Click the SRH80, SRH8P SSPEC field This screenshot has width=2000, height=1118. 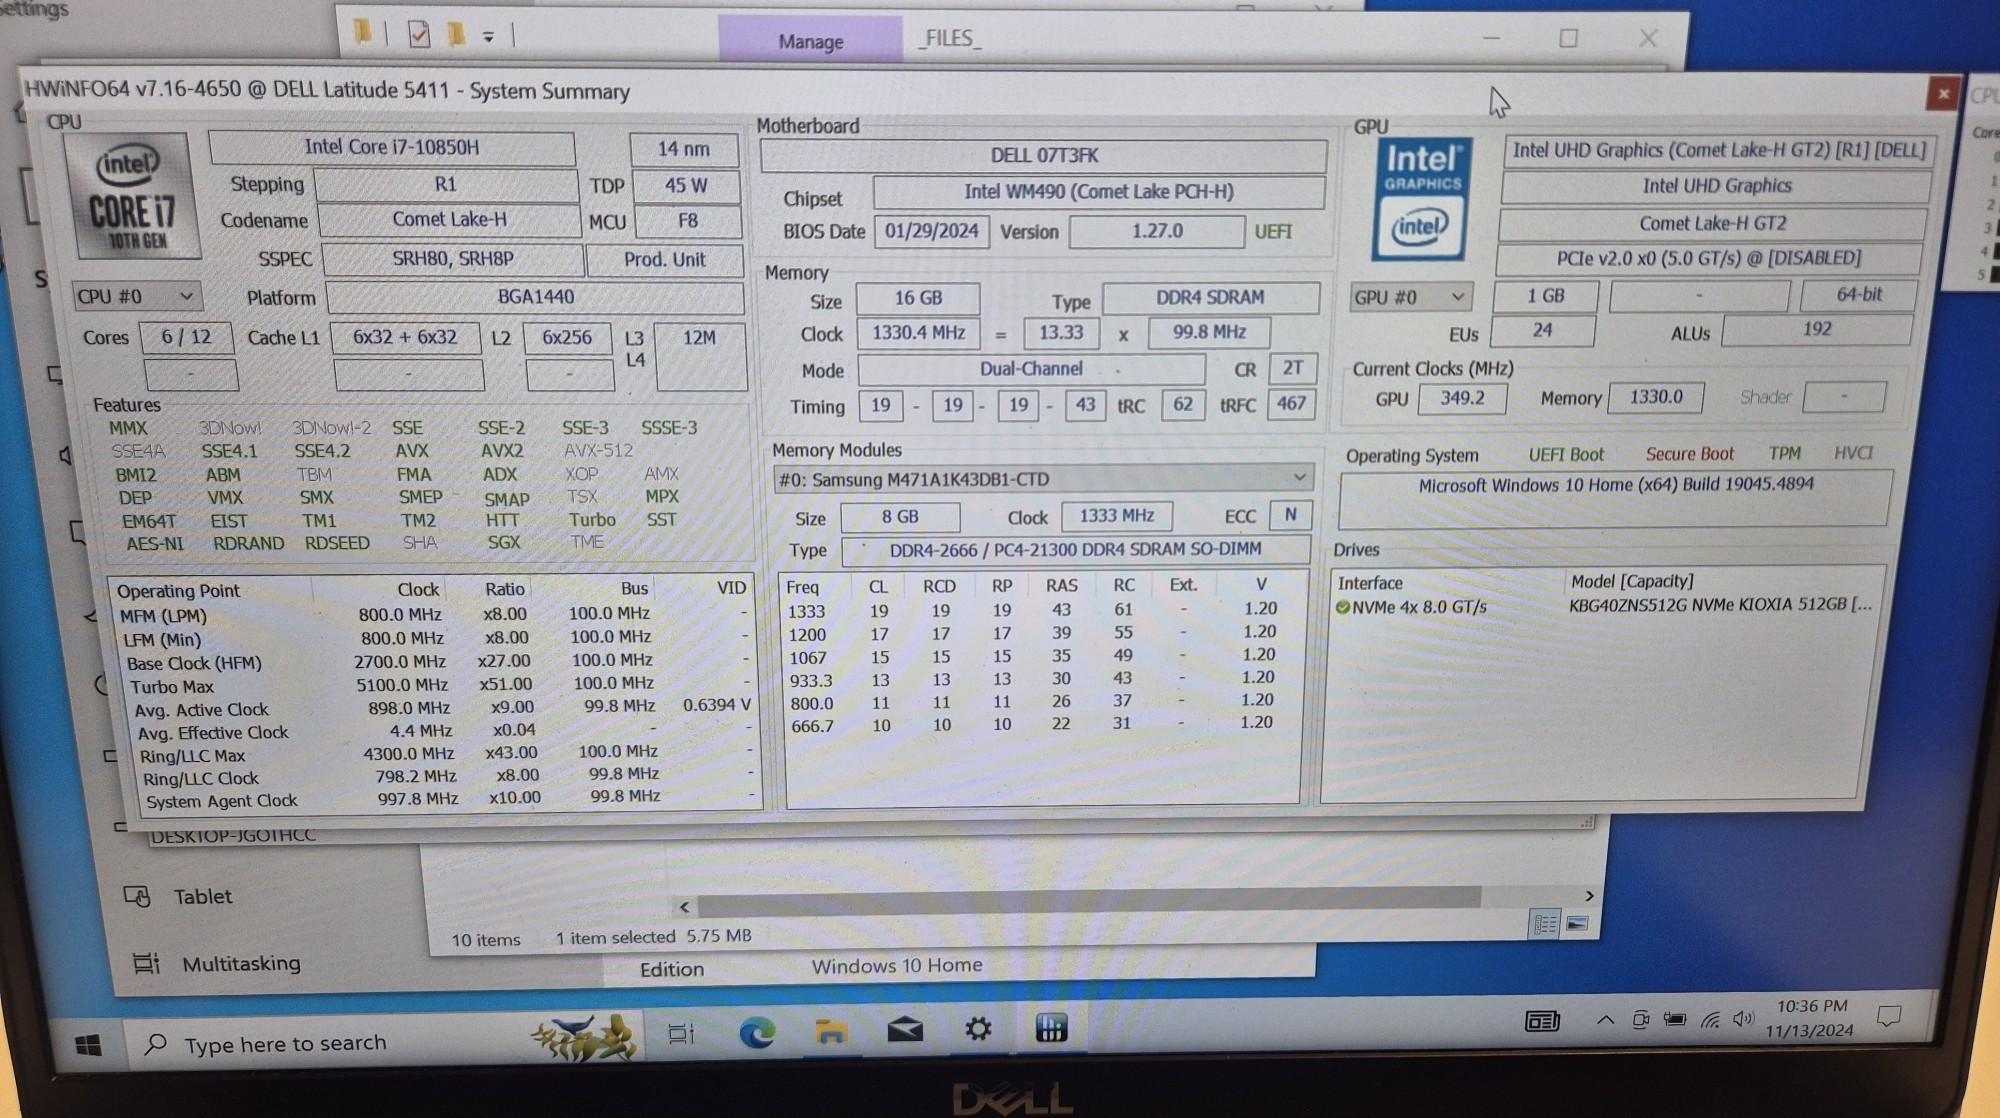coord(452,259)
